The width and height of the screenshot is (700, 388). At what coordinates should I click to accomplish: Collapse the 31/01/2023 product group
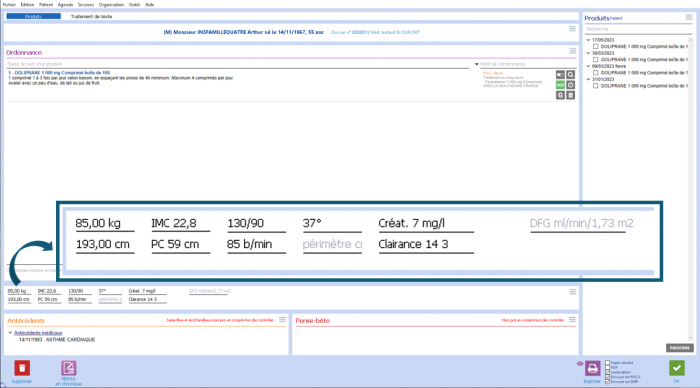[x=588, y=79]
